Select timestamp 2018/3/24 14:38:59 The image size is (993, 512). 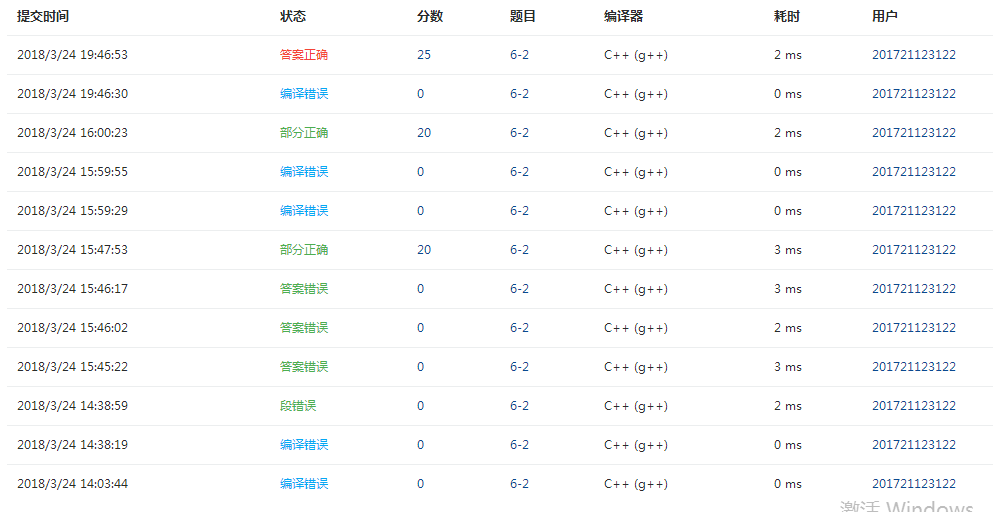(x=72, y=406)
